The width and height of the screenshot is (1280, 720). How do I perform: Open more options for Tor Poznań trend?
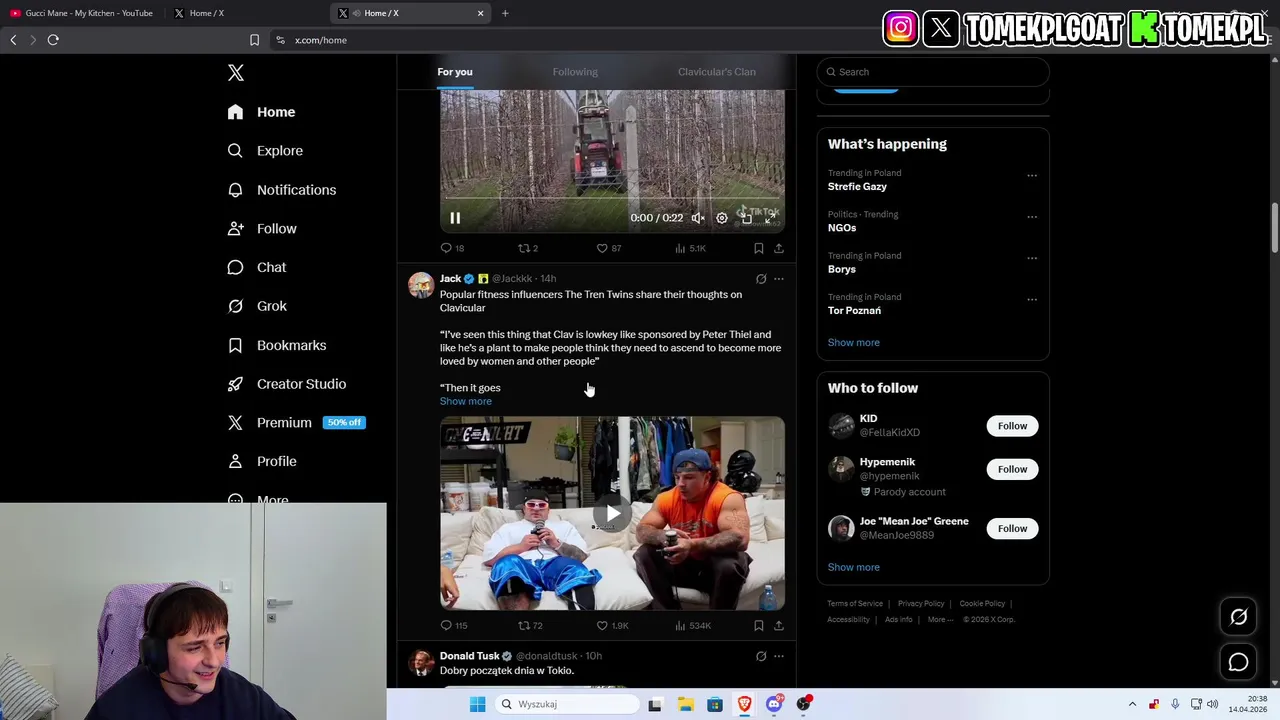pyautogui.click(x=1032, y=299)
